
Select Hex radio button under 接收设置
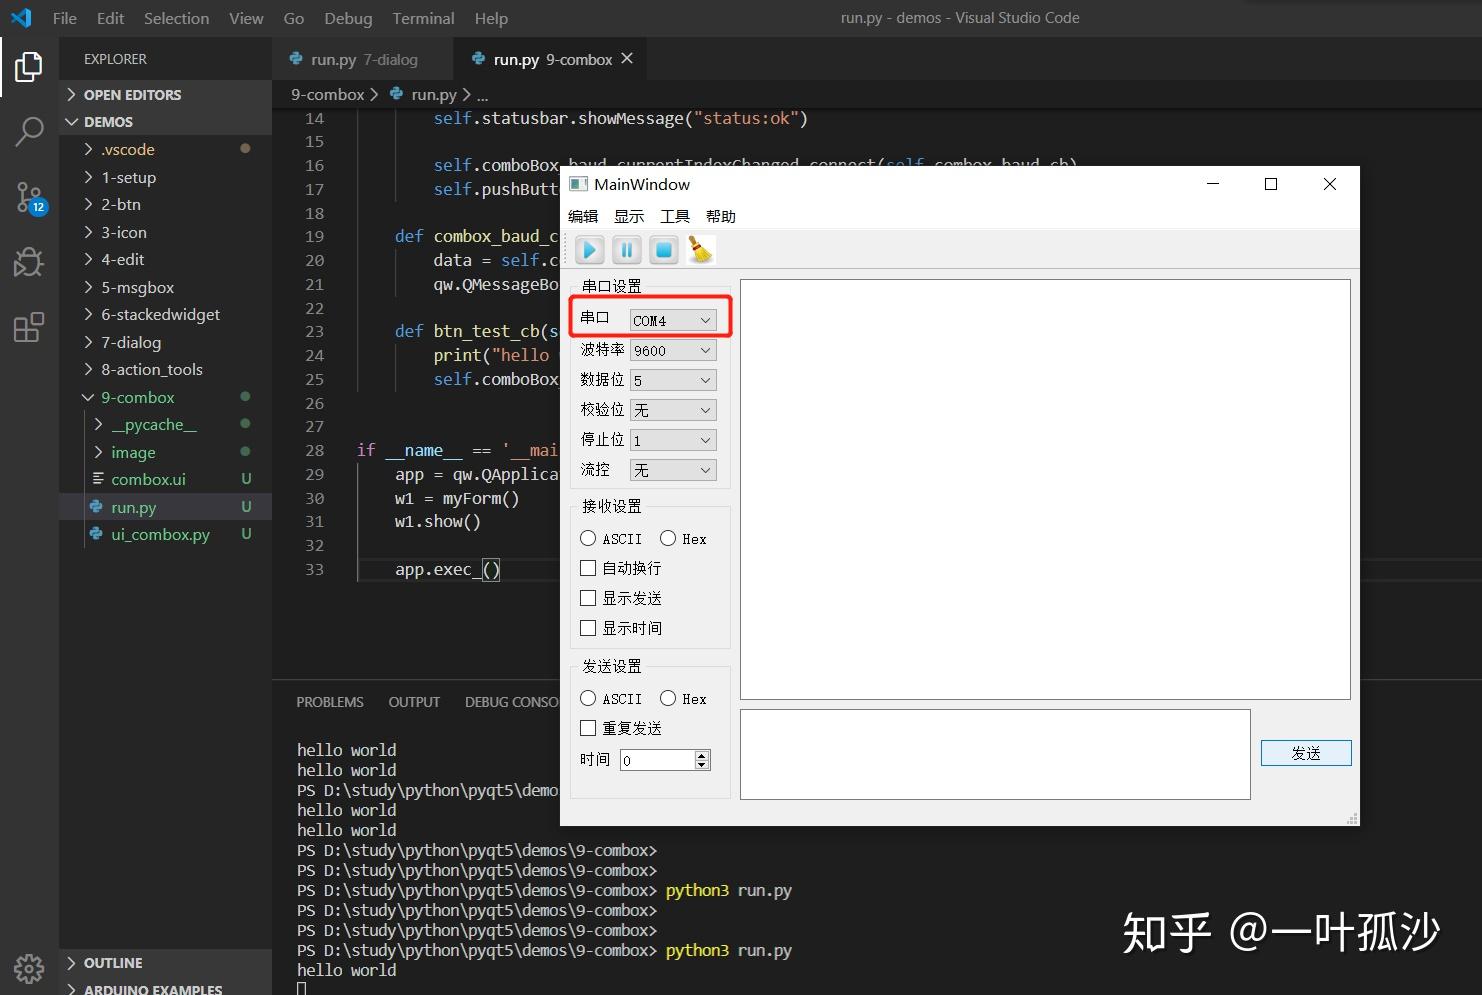(668, 538)
